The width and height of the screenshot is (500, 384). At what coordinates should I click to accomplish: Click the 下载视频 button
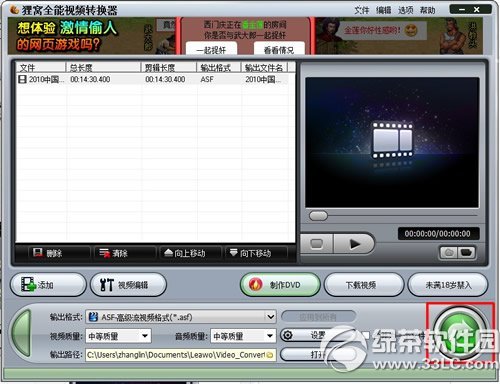[364, 285]
